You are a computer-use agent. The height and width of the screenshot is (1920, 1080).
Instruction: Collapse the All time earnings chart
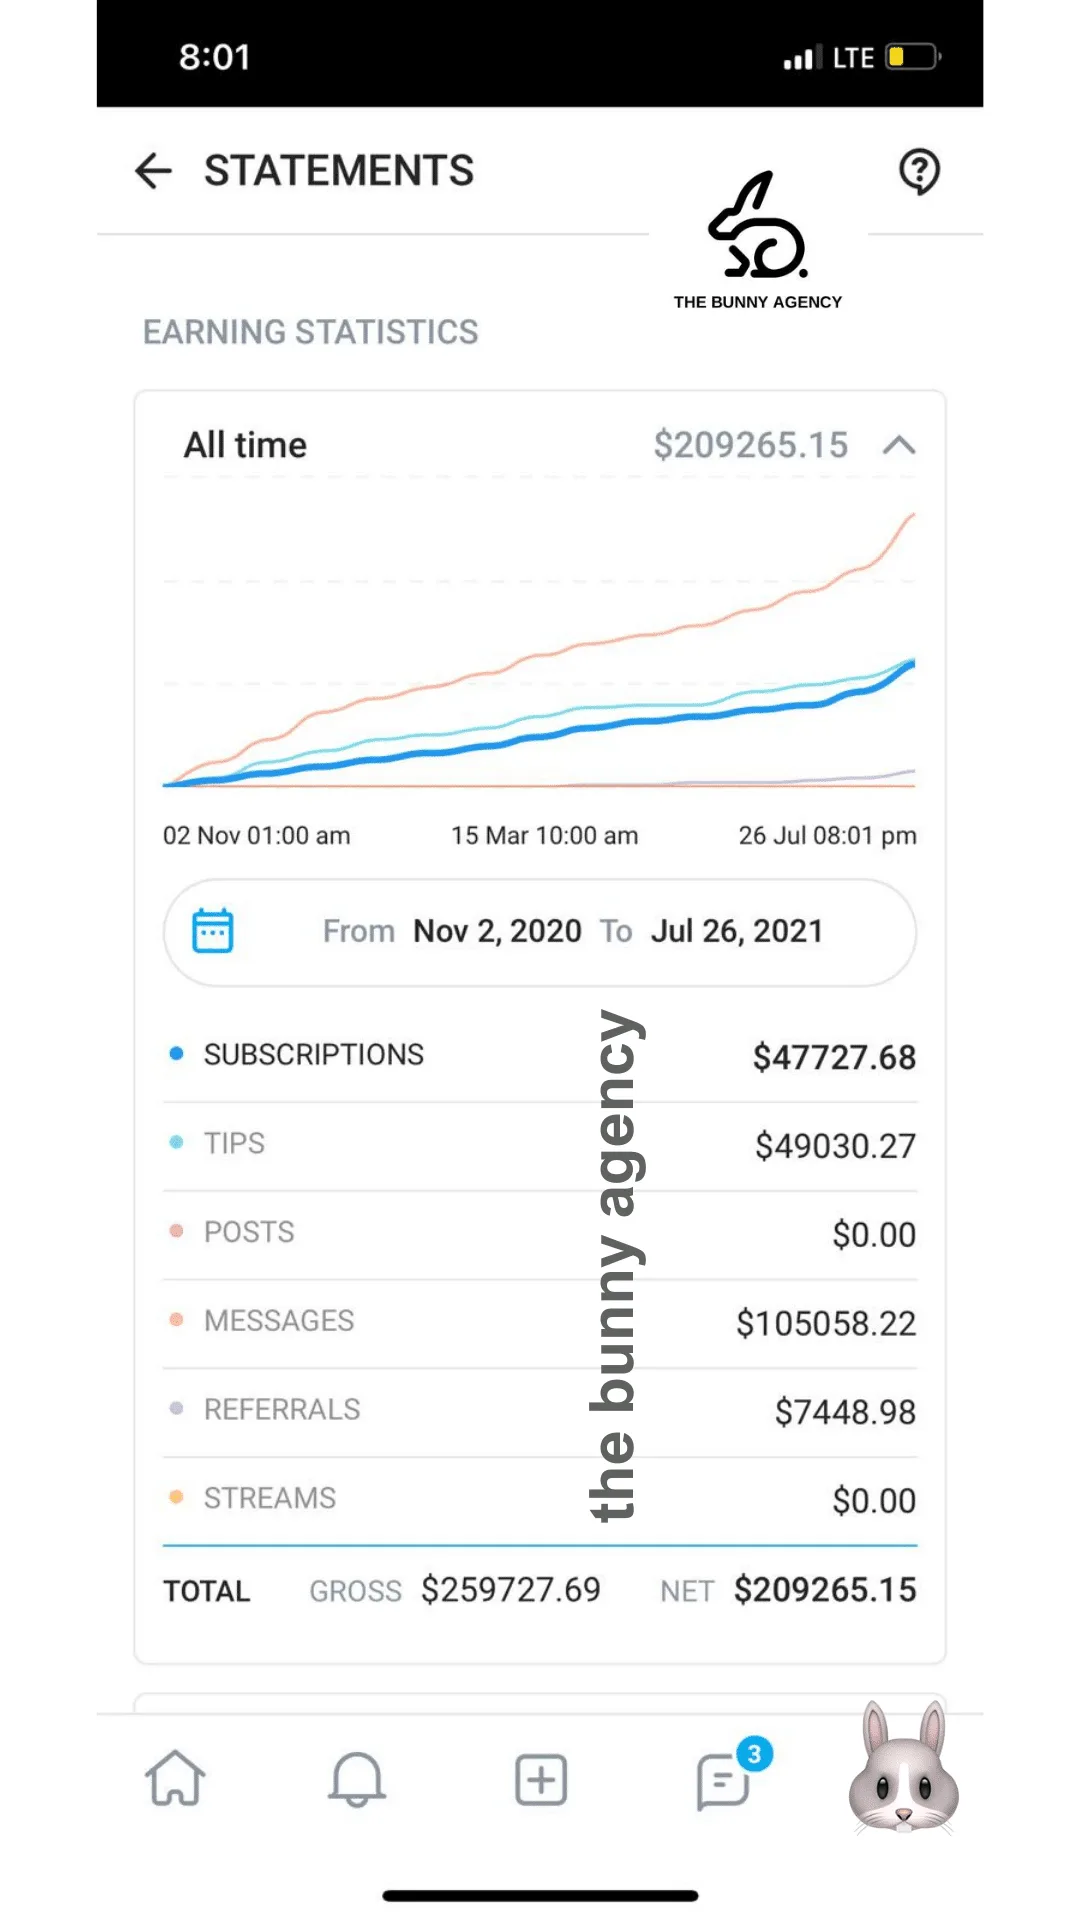coord(899,445)
